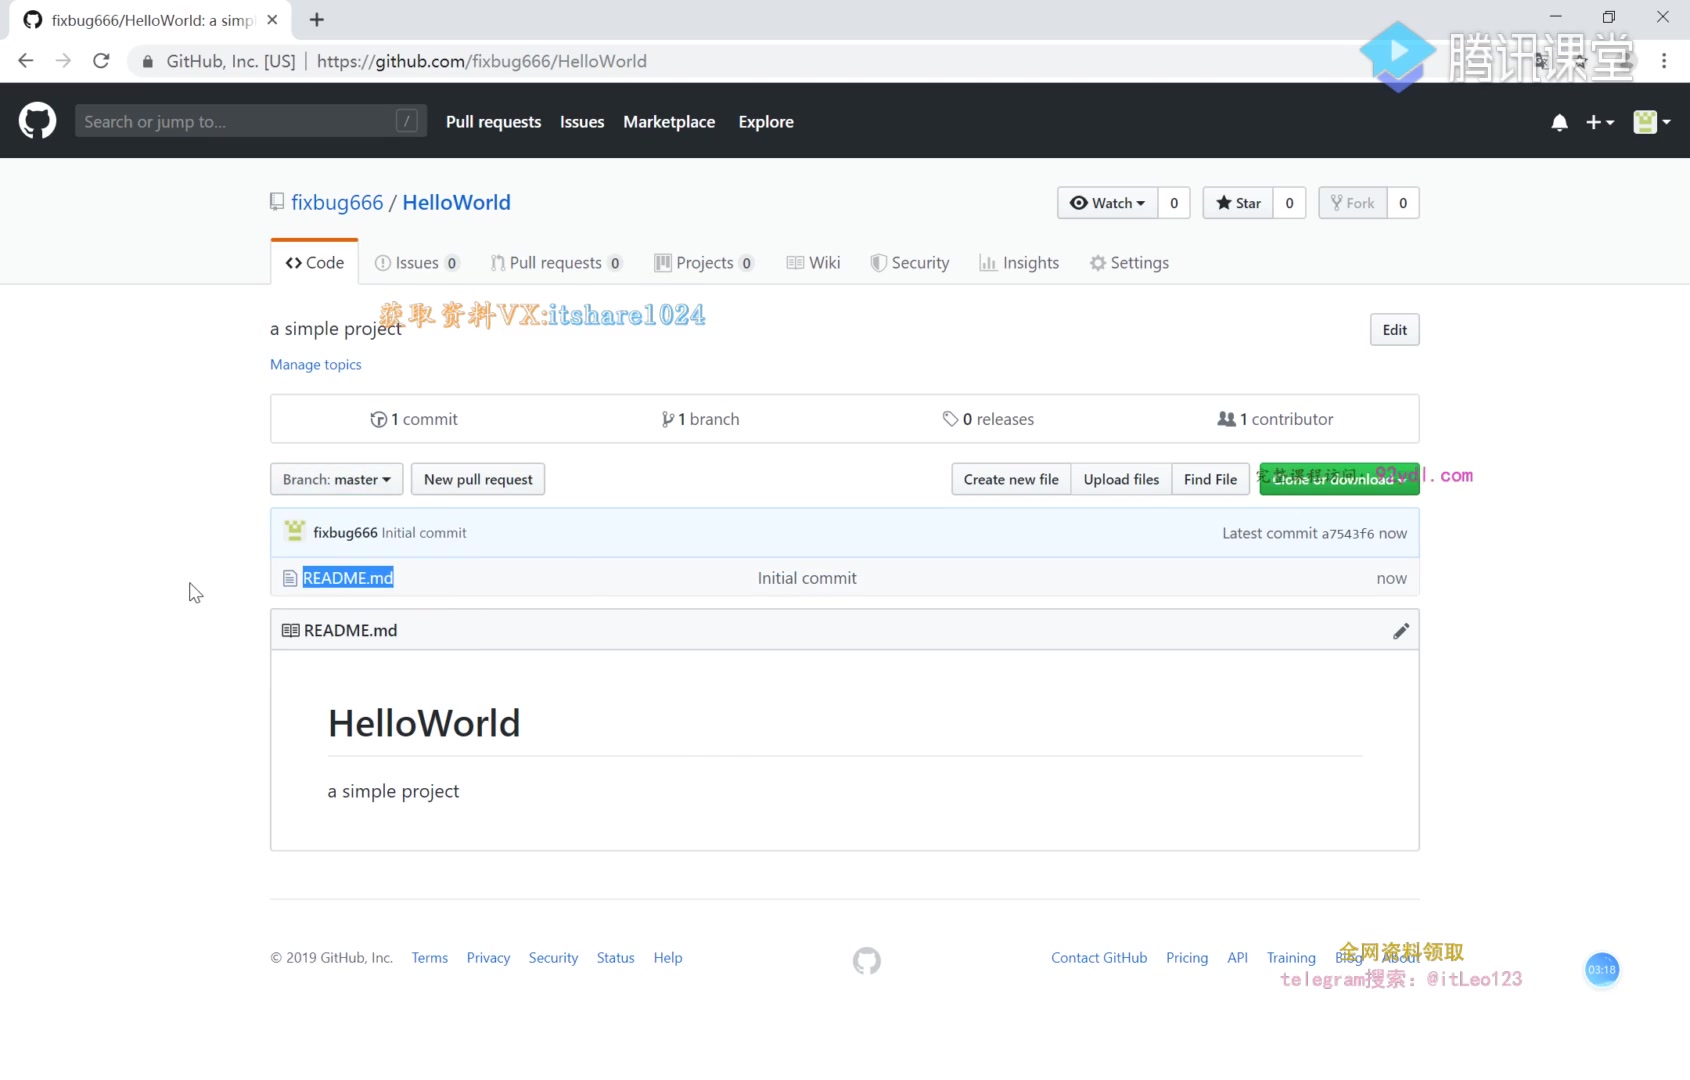Viewport: 1690px width, 1080px height.
Task: Open the browser three-dot menu
Action: (1664, 61)
